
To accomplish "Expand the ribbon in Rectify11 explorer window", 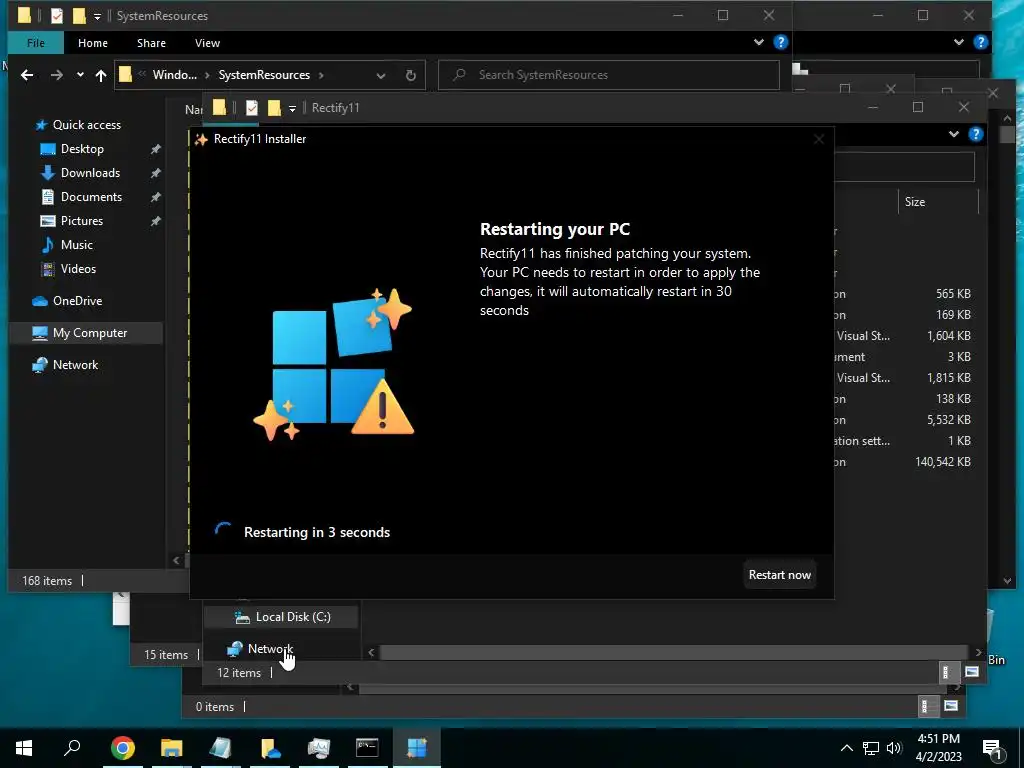I will [x=953, y=134].
